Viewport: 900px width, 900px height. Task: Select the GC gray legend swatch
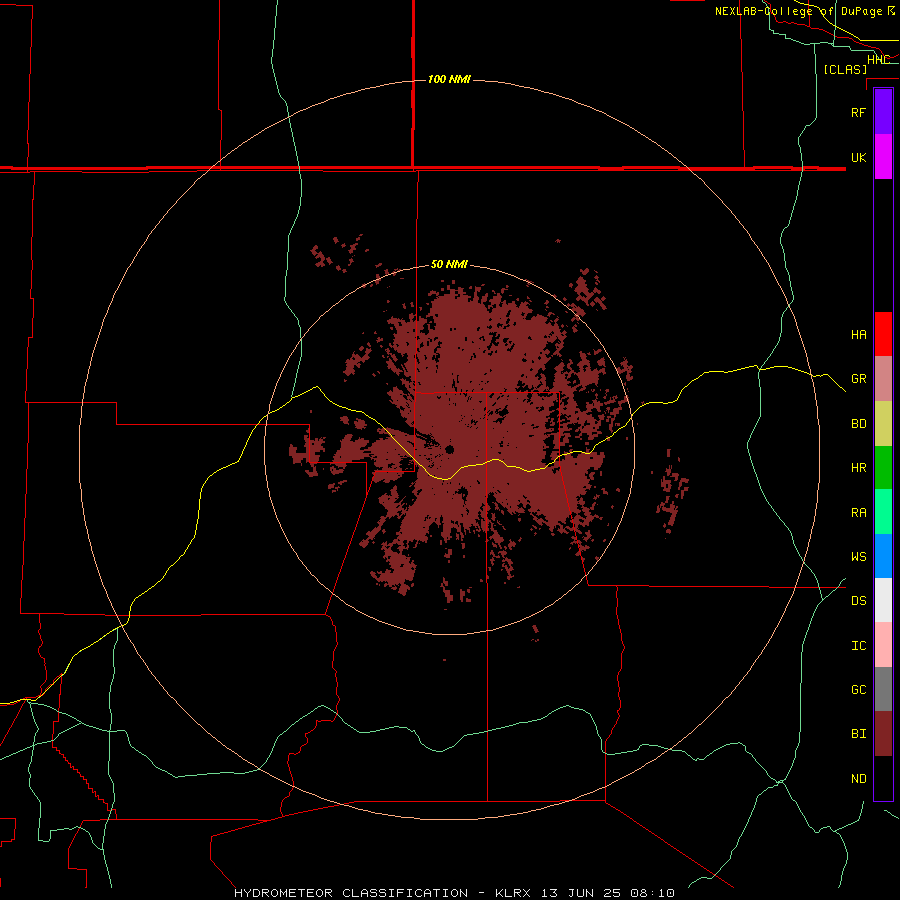coord(883,689)
